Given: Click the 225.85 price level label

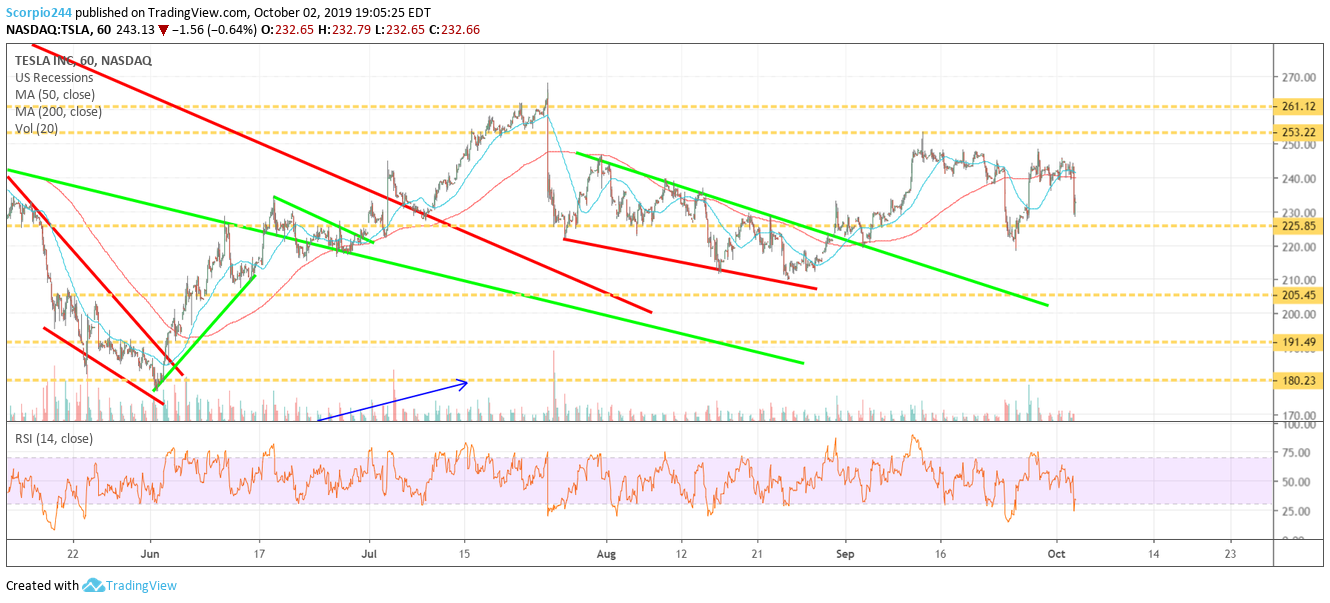Looking at the screenshot, I should pos(1299,226).
